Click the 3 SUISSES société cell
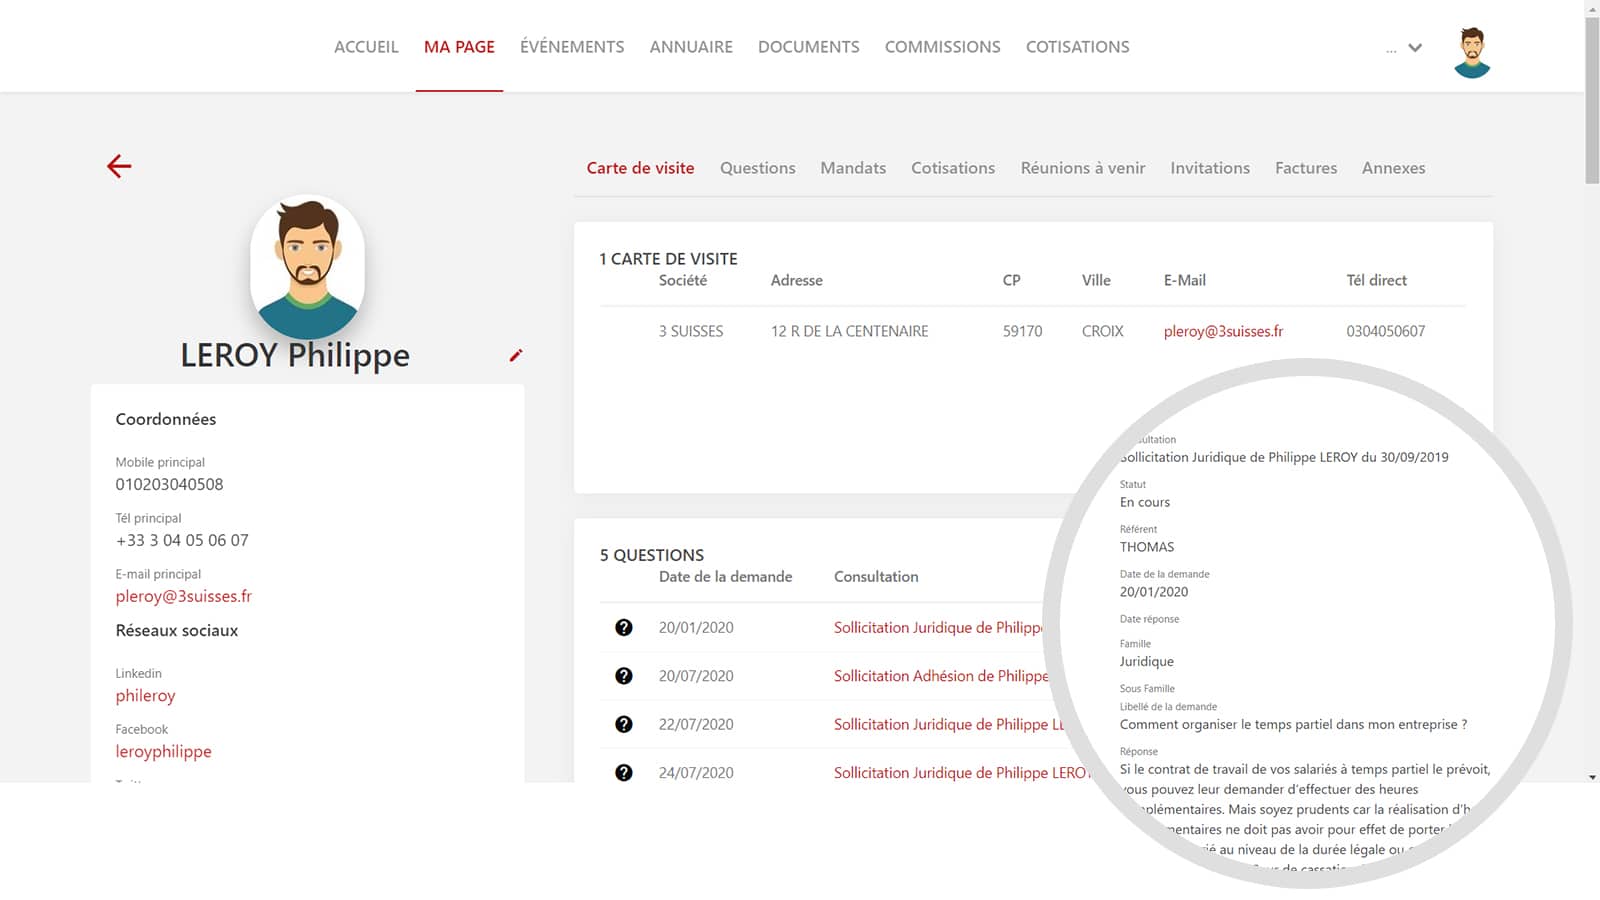Image resolution: width=1600 pixels, height=900 pixels. coord(691,331)
